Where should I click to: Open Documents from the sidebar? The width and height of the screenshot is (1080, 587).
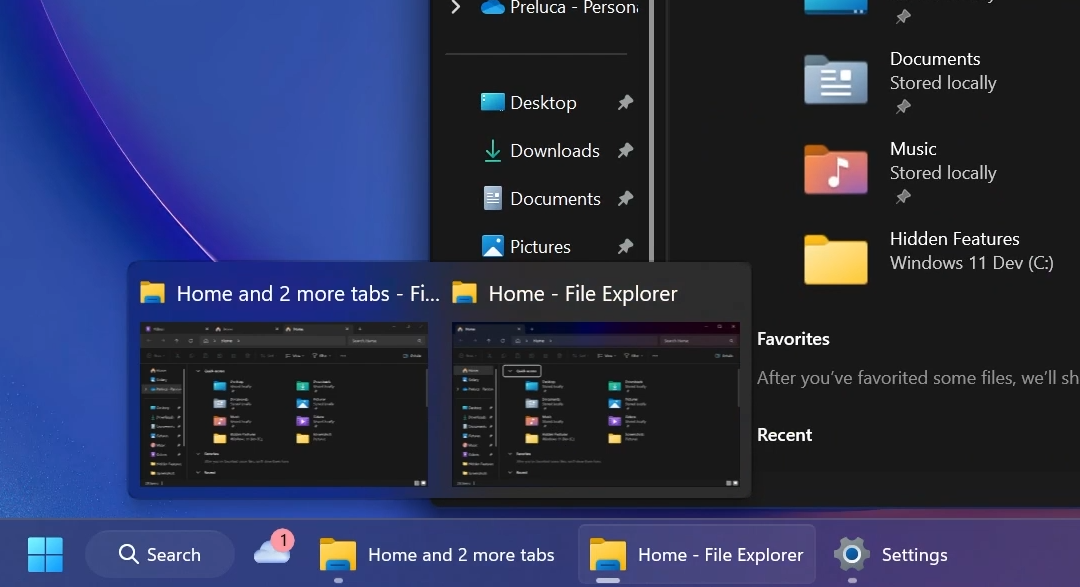[556, 198]
